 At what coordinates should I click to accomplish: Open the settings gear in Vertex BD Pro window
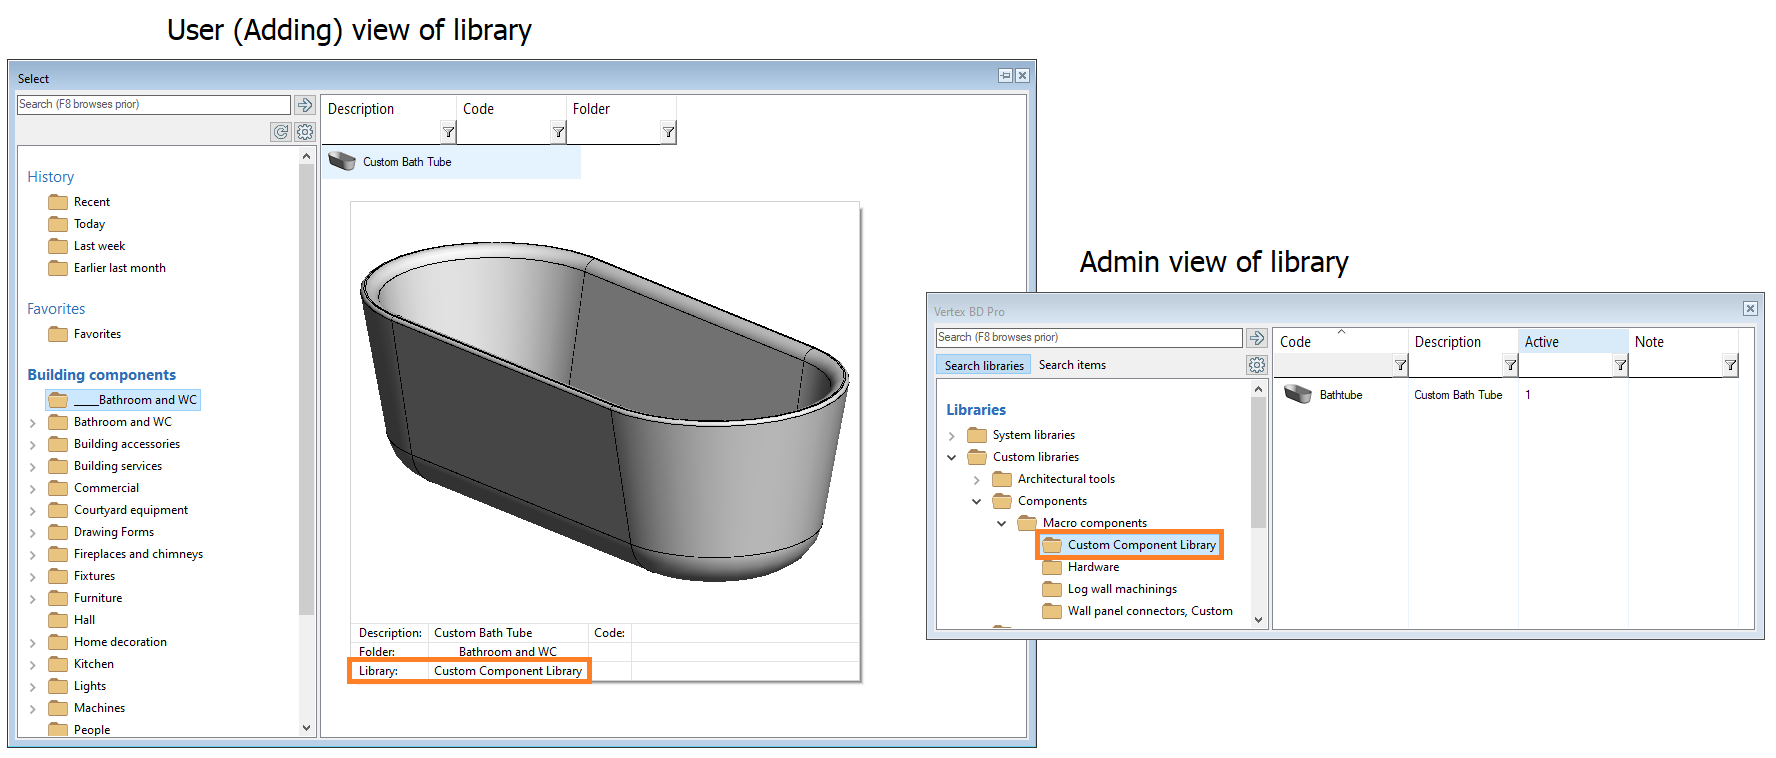1257,365
